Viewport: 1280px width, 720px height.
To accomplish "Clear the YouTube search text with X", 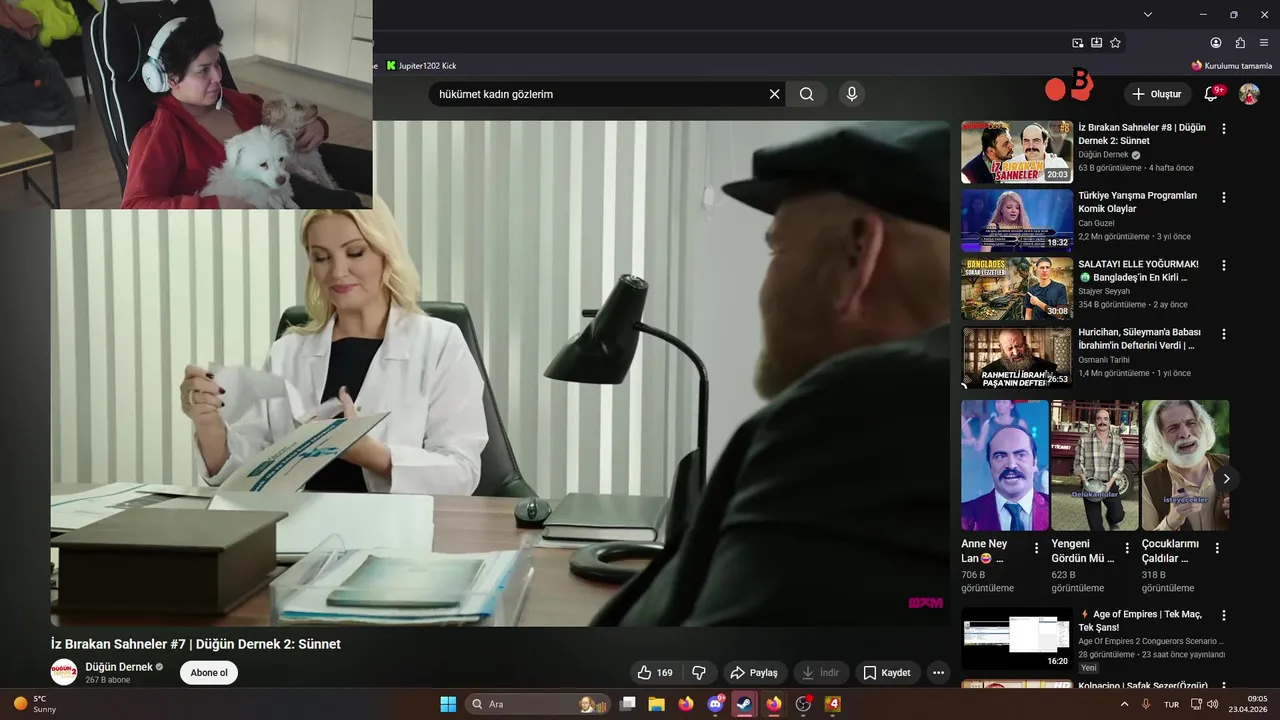I will tap(774, 94).
